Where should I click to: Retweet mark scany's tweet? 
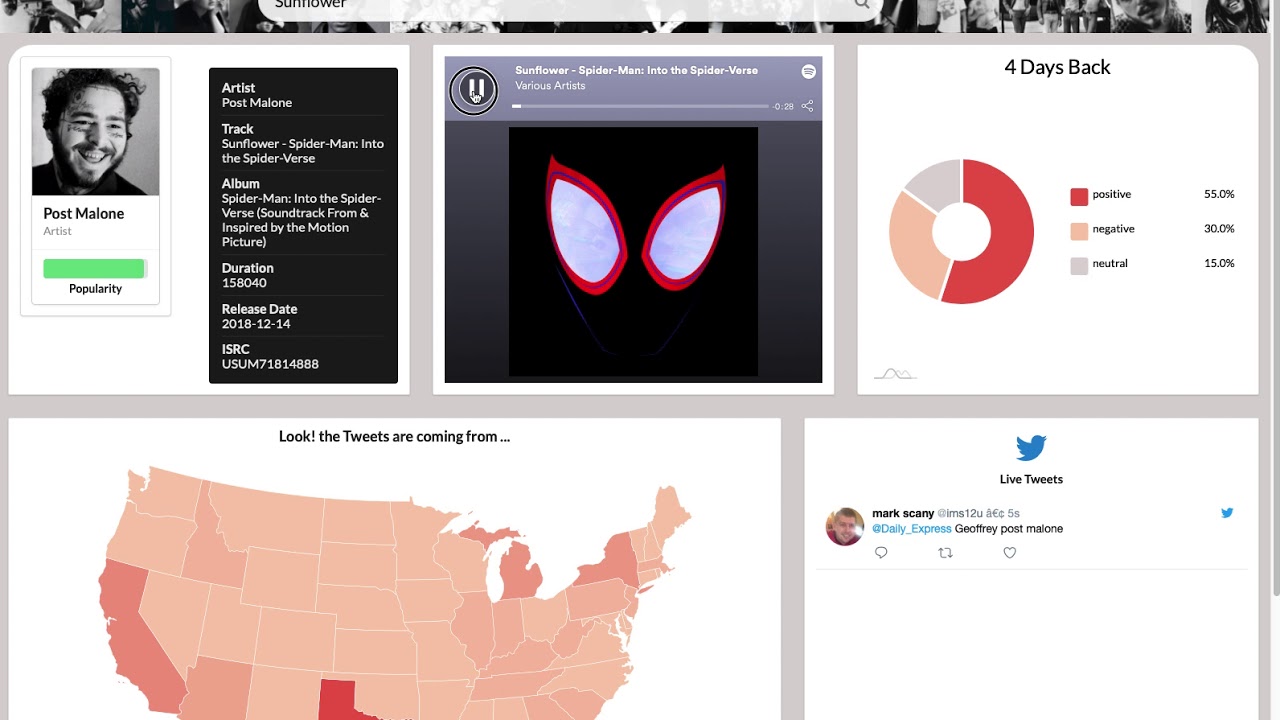tap(945, 552)
